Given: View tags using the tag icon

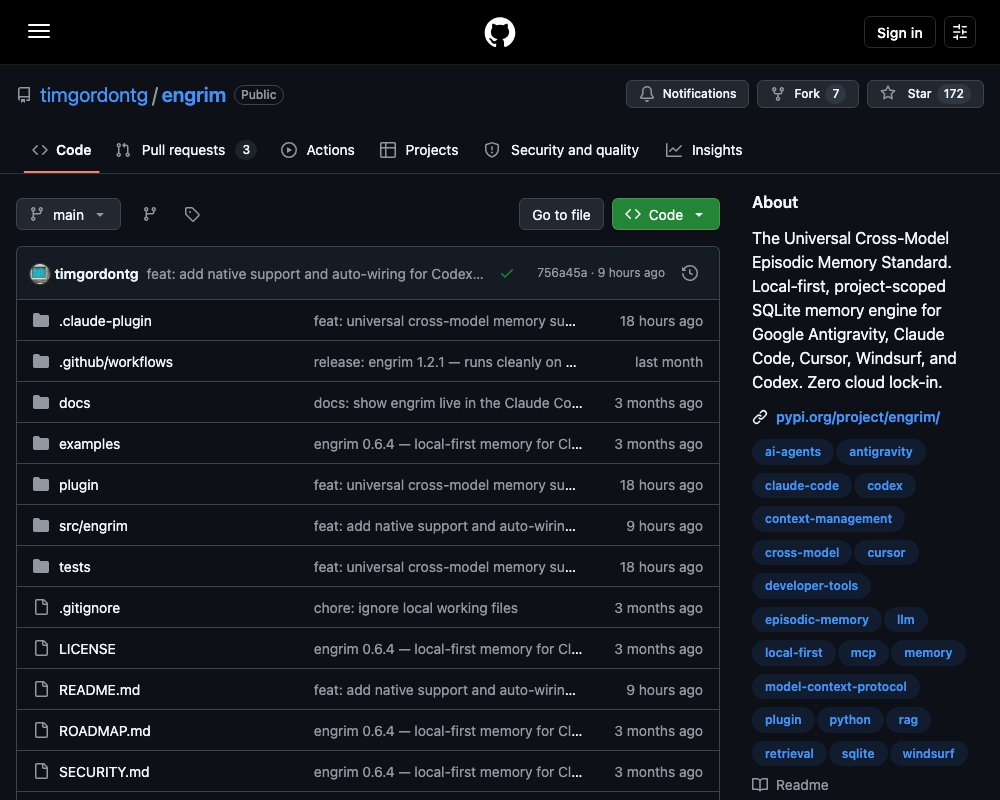Looking at the screenshot, I should [192, 214].
